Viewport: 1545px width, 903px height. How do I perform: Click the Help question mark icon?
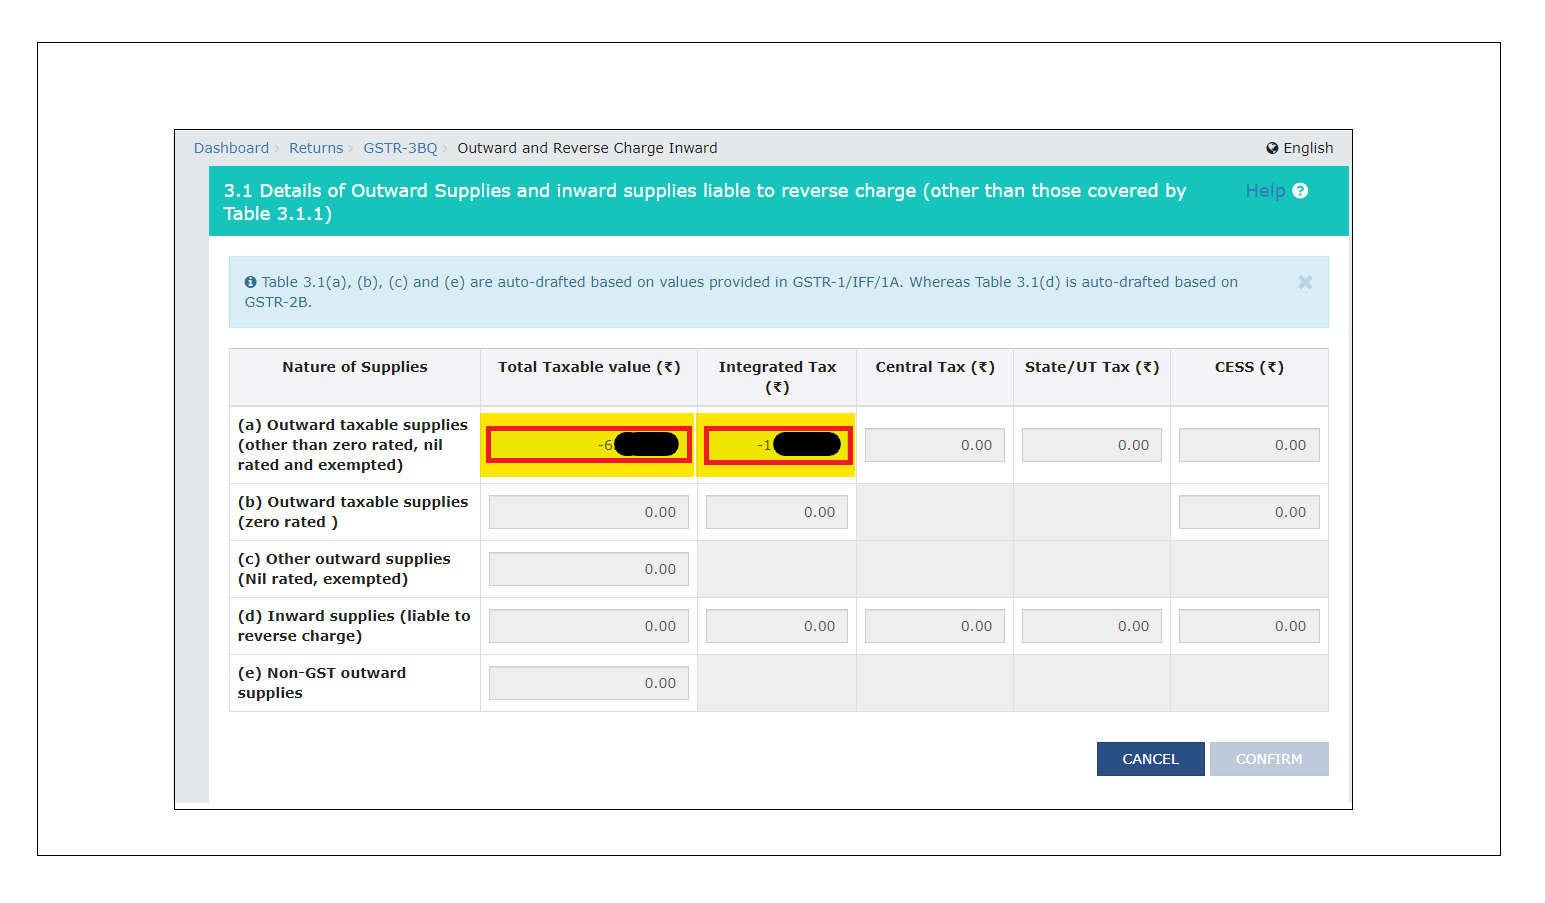1300,191
